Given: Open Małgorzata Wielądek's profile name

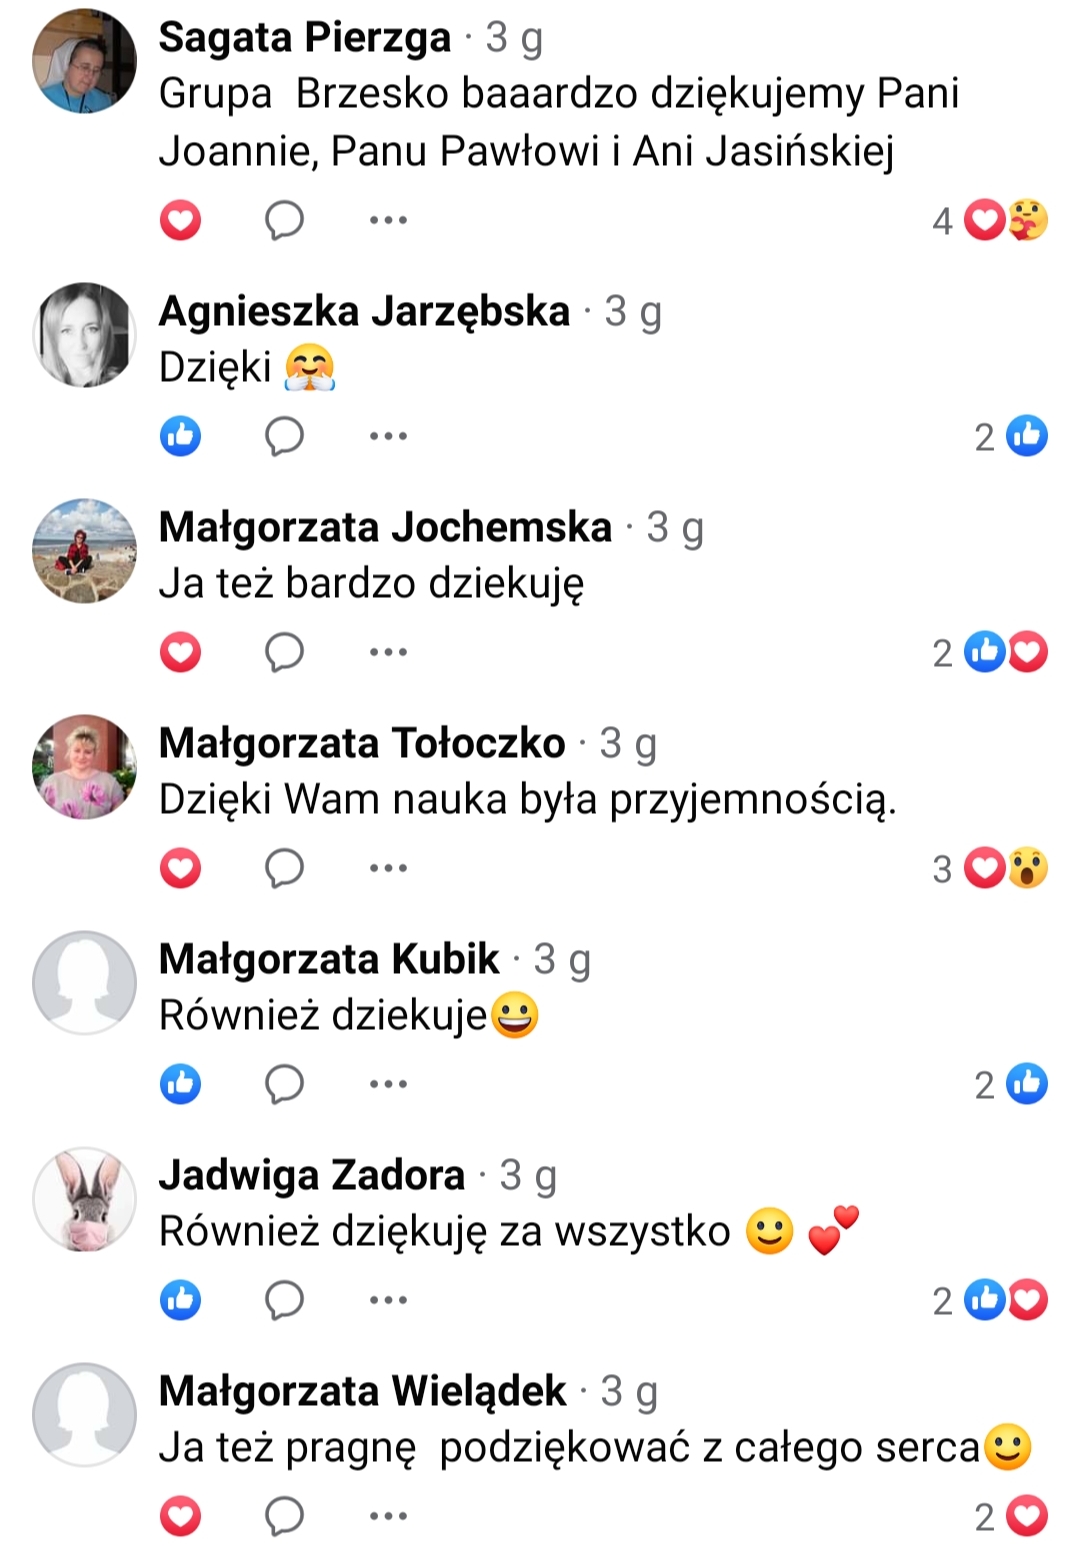Looking at the screenshot, I should pyautogui.click(x=362, y=1391).
